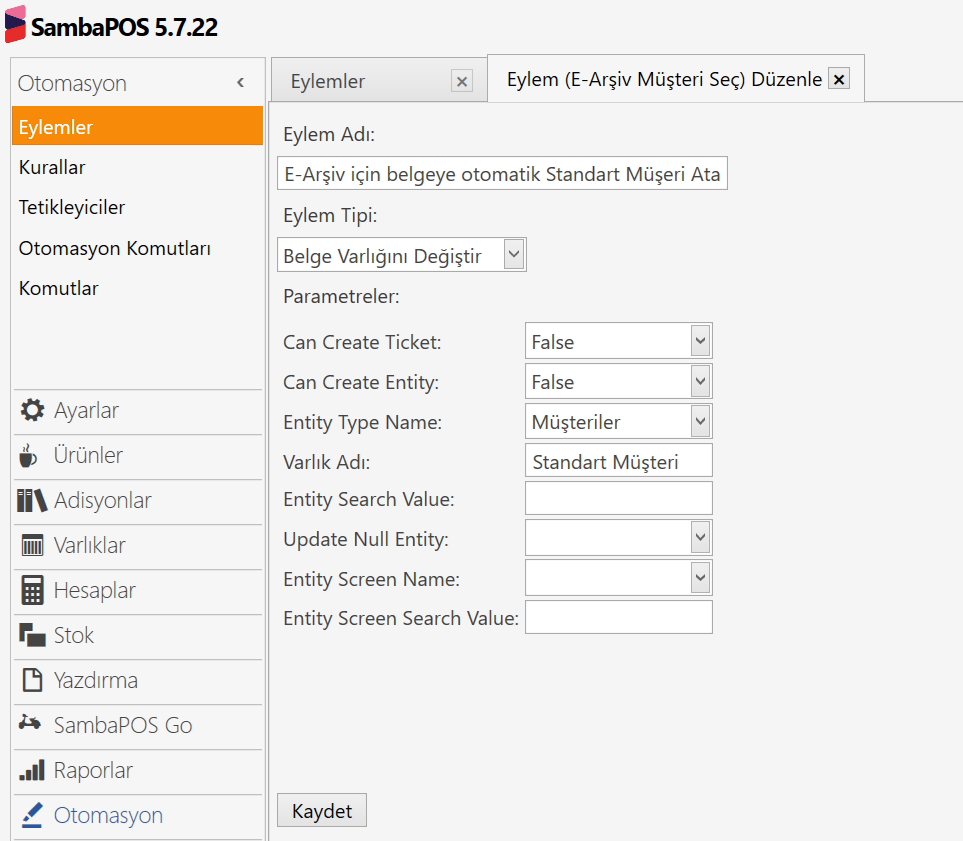Open Varlıklar using its sidebar icon
The image size is (963, 841).
click(x=32, y=546)
